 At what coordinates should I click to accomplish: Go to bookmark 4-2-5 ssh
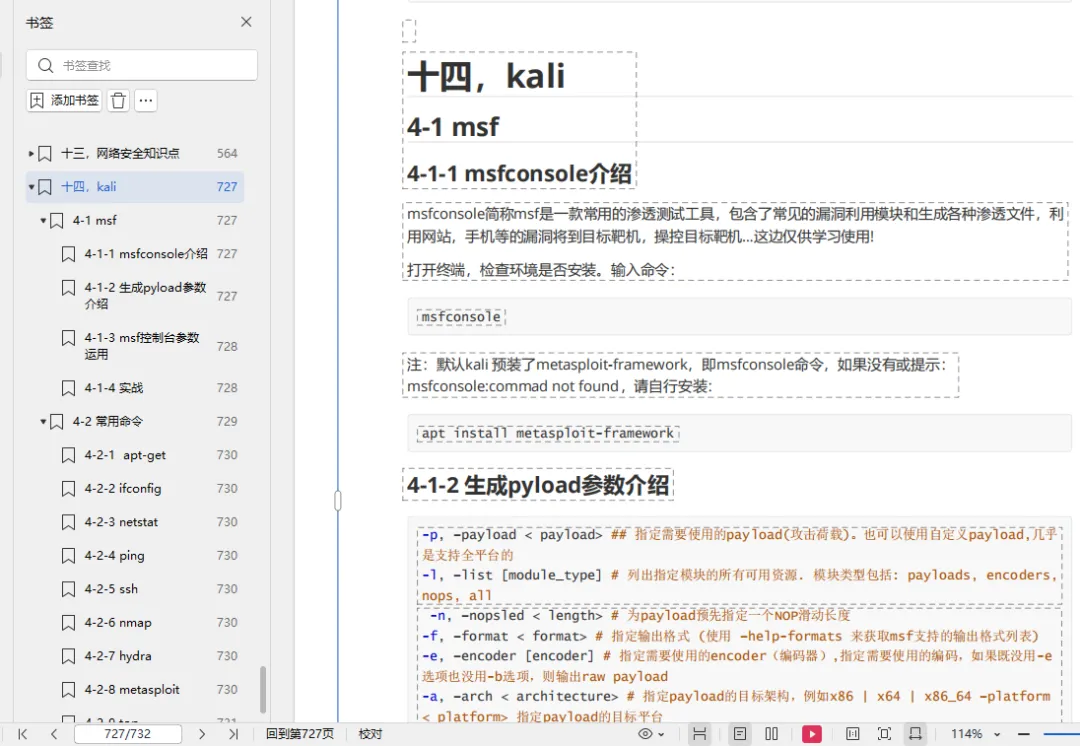click(112, 589)
